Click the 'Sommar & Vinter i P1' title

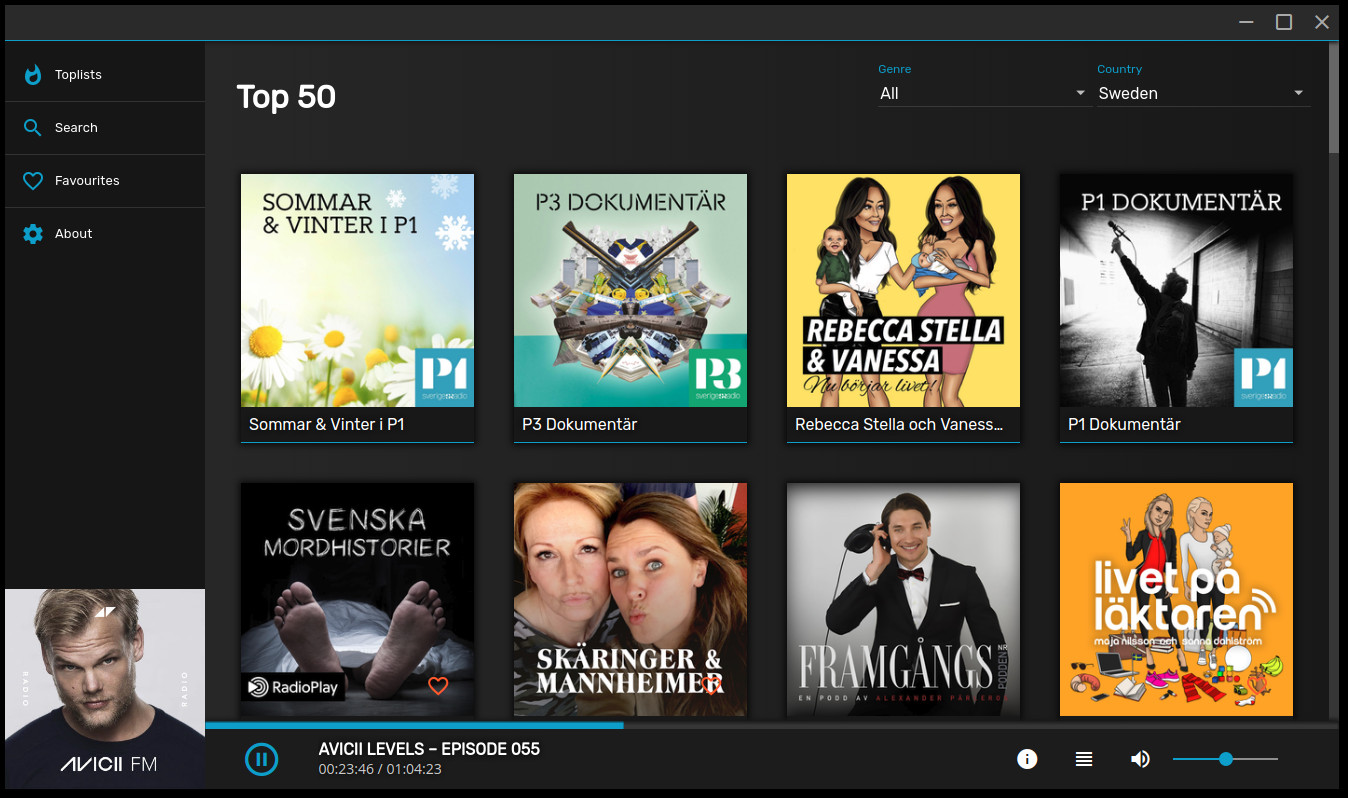point(326,424)
